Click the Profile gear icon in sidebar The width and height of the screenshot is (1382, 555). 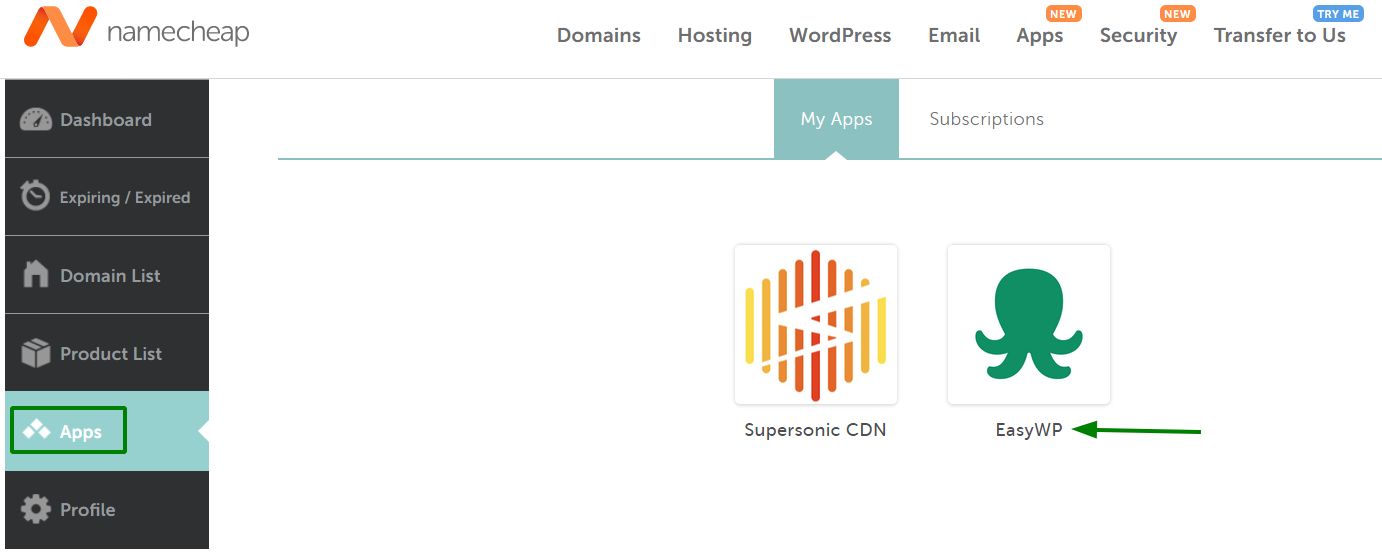coord(36,509)
